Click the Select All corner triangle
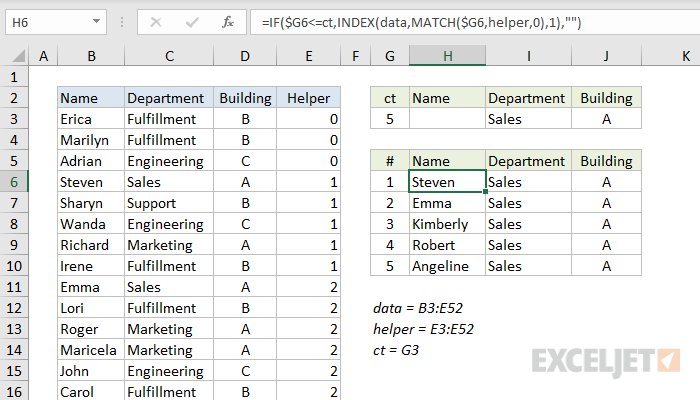This screenshot has height=400, width=700. tap(16, 57)
